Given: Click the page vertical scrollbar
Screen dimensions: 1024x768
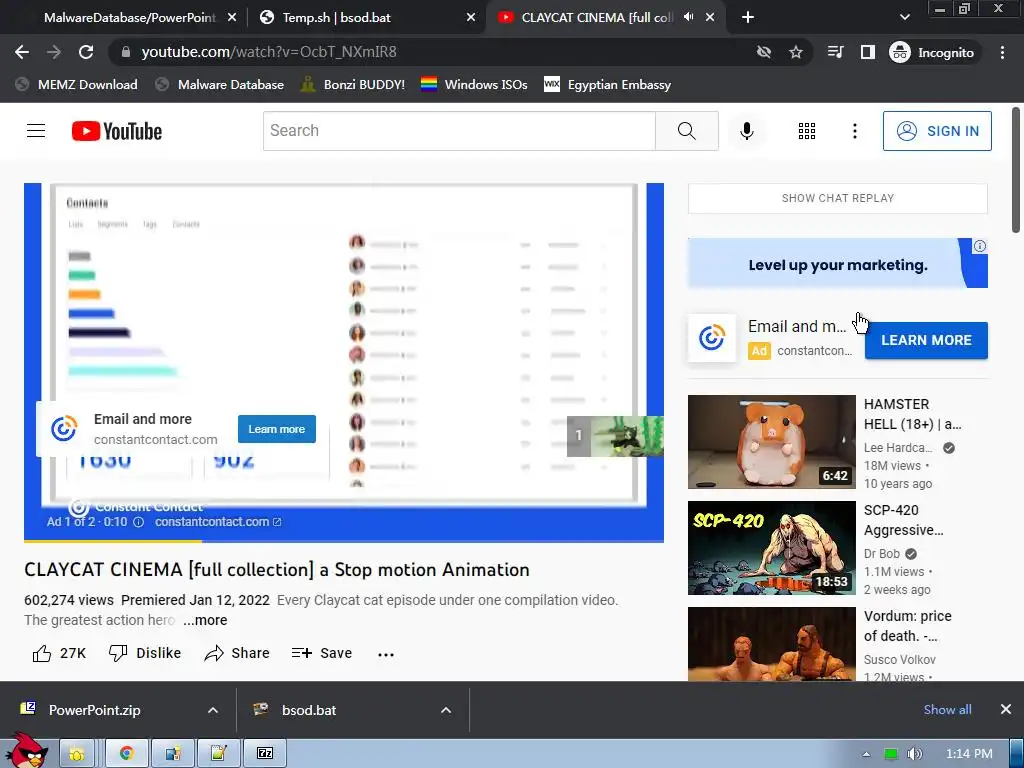Looking at the screenshot, I should click(1016, 170).
